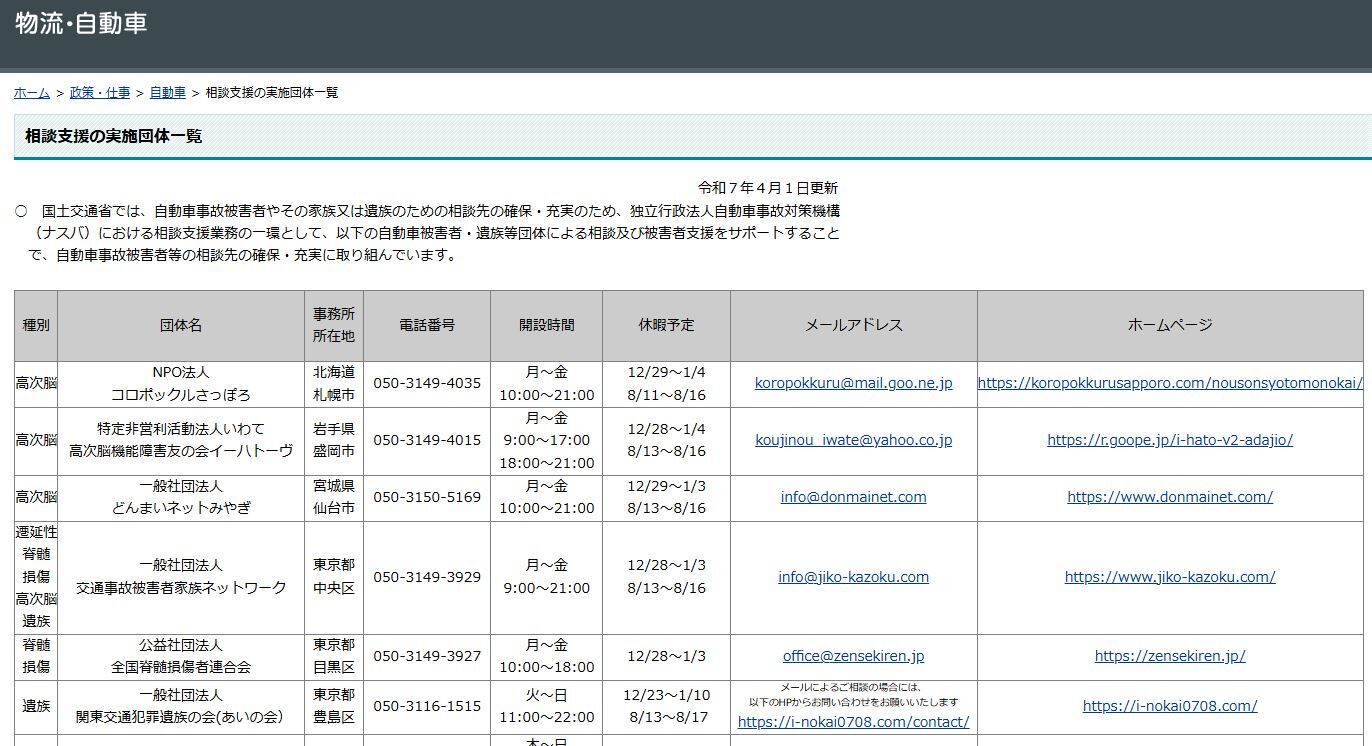
Task: Open koropokkurusapporo.com homepage link
Action: coord(1170,383)
